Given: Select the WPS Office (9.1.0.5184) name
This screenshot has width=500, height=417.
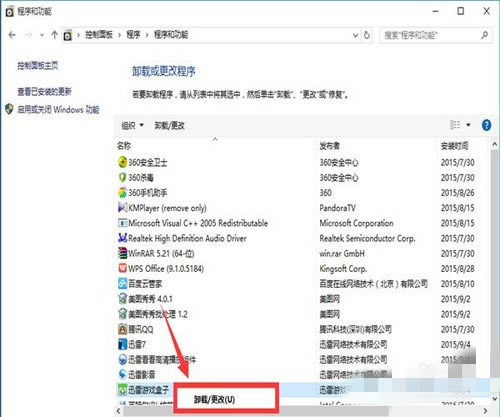Looking at the screenshot, I should (x=166, y=269).
